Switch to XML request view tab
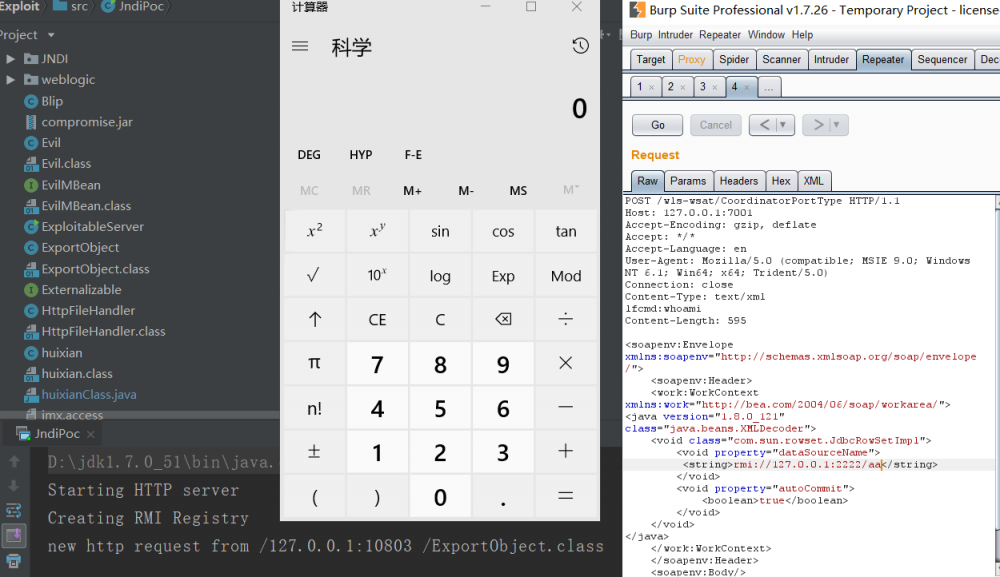1000x577 pixels. pos(813,181)
